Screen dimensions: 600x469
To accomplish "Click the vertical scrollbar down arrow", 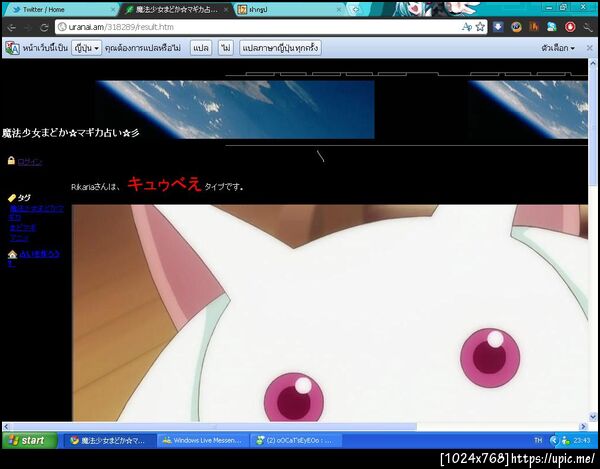I will (x=593, y=417).
